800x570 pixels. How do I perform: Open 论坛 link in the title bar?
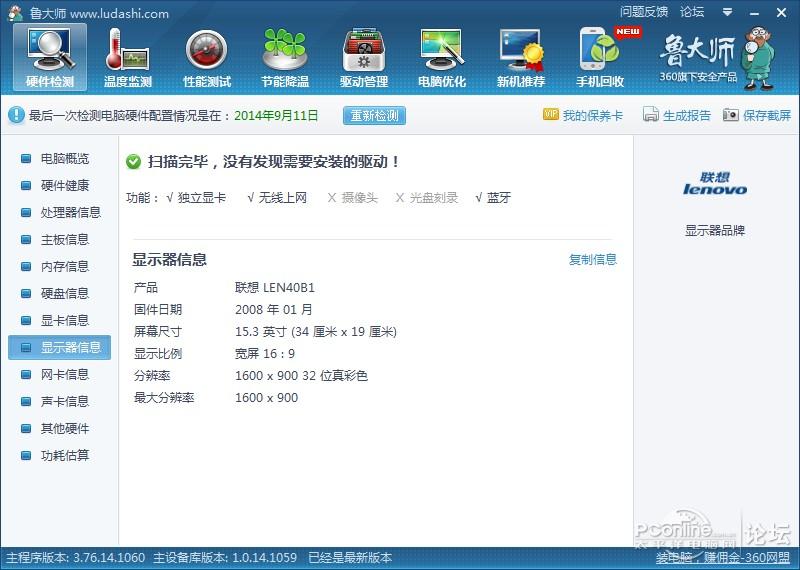[692, 12]
